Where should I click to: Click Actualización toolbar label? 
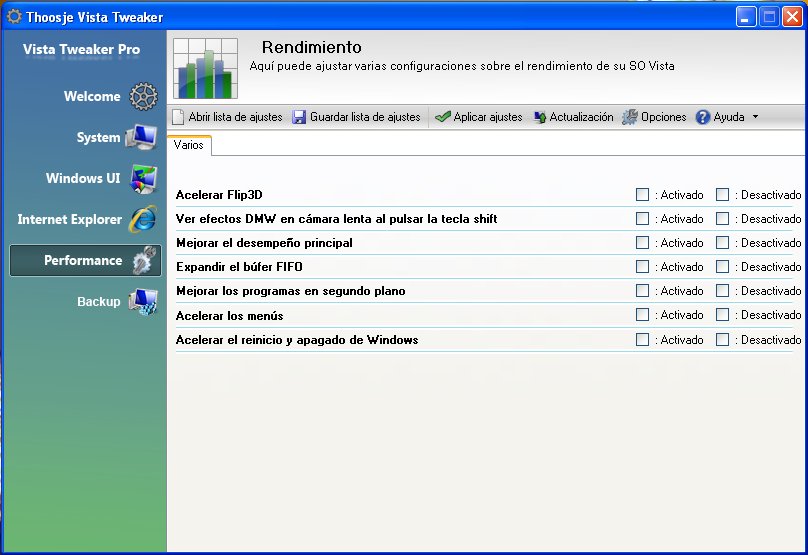[581, 117]
